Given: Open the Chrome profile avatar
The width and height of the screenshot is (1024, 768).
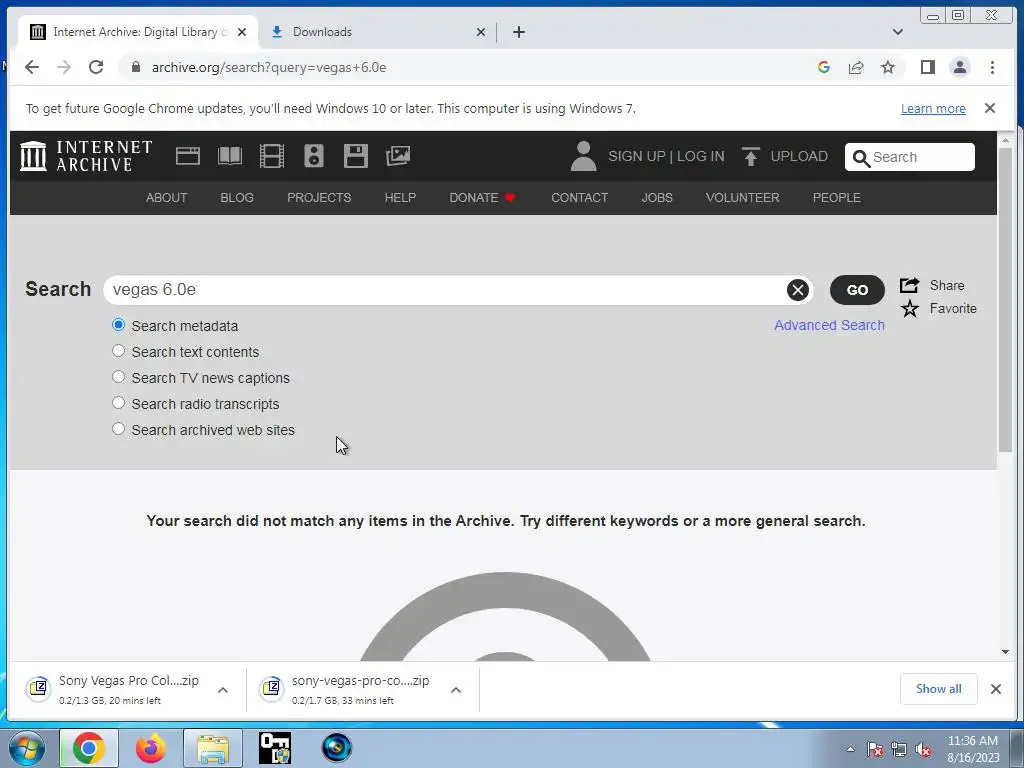Looking at the screenshot, I should [959, 67].
